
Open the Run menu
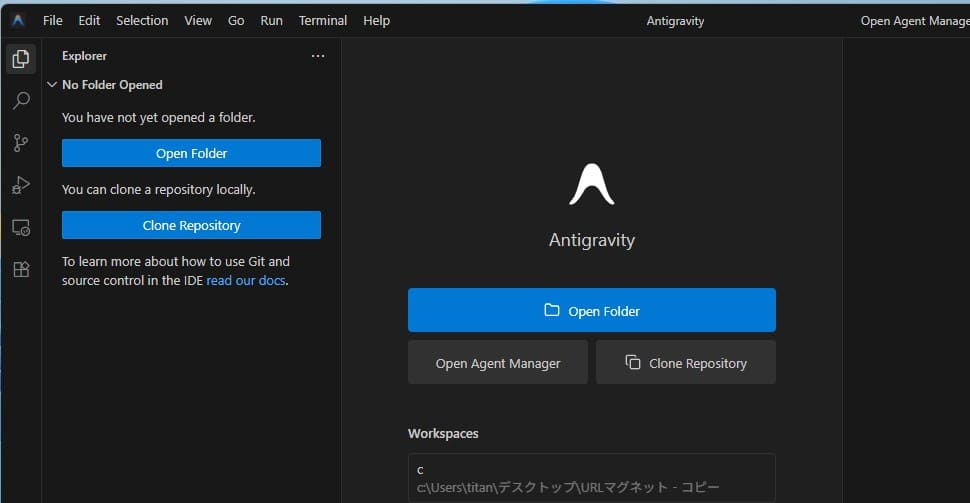pos(271,20)
